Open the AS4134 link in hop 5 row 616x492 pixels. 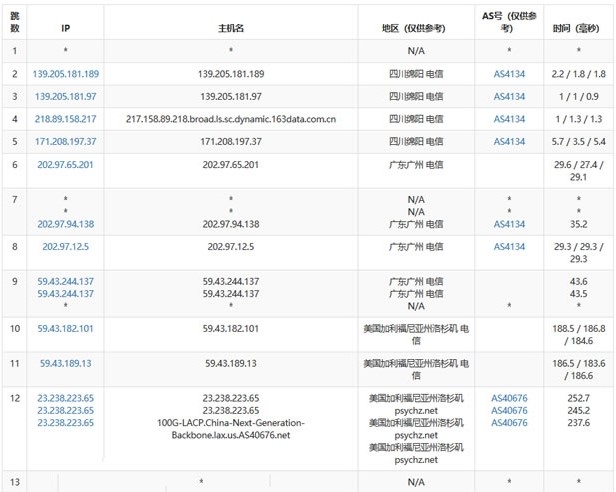click(508, 141)
